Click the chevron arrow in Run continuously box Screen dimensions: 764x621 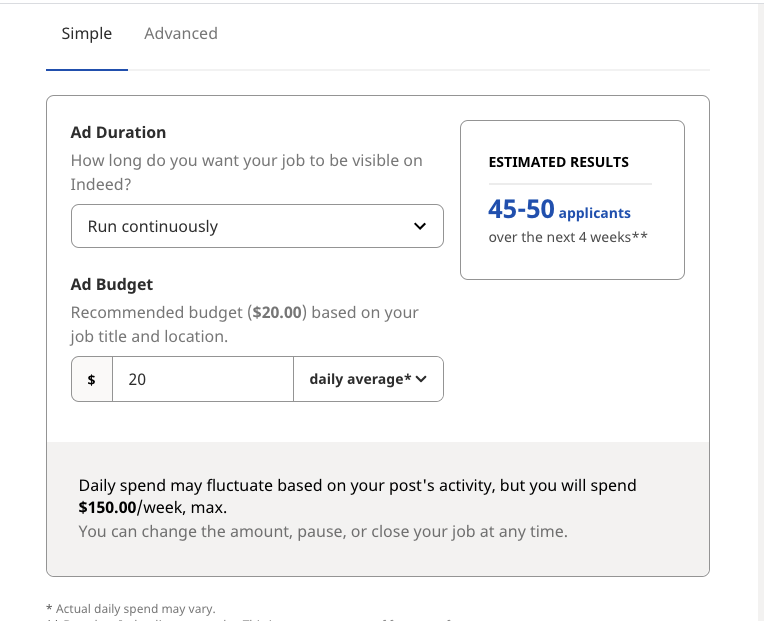(x=420, y=226)
